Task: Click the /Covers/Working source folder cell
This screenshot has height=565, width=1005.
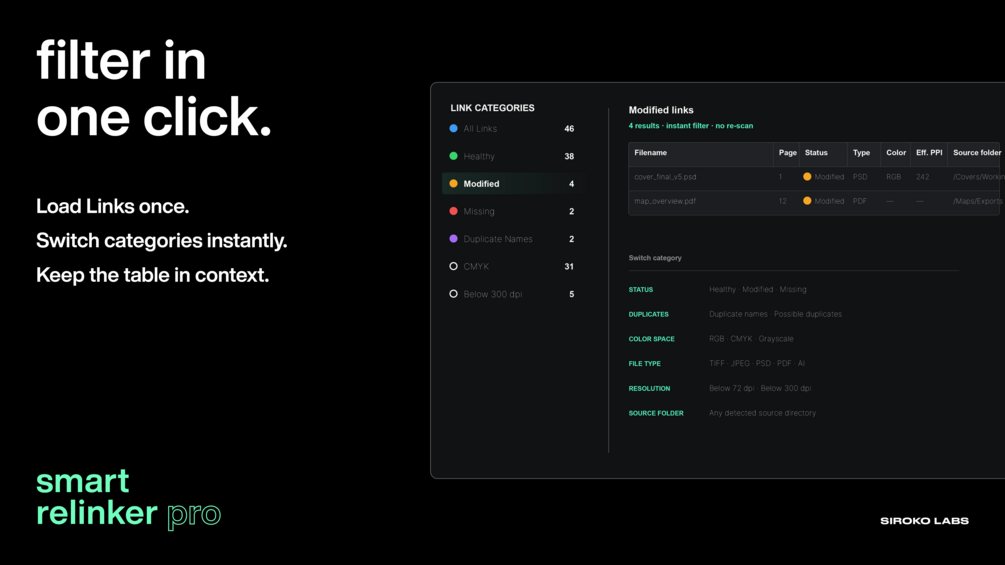Action: [978, 177]
